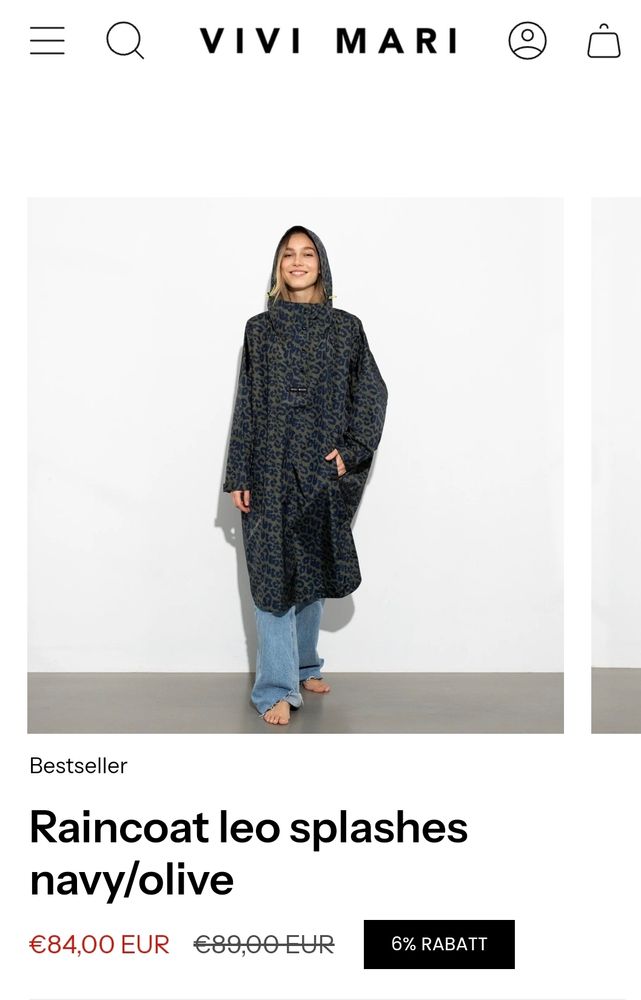
Task: Open the shopping bag cart icon
Action: [x=604, y=41]
